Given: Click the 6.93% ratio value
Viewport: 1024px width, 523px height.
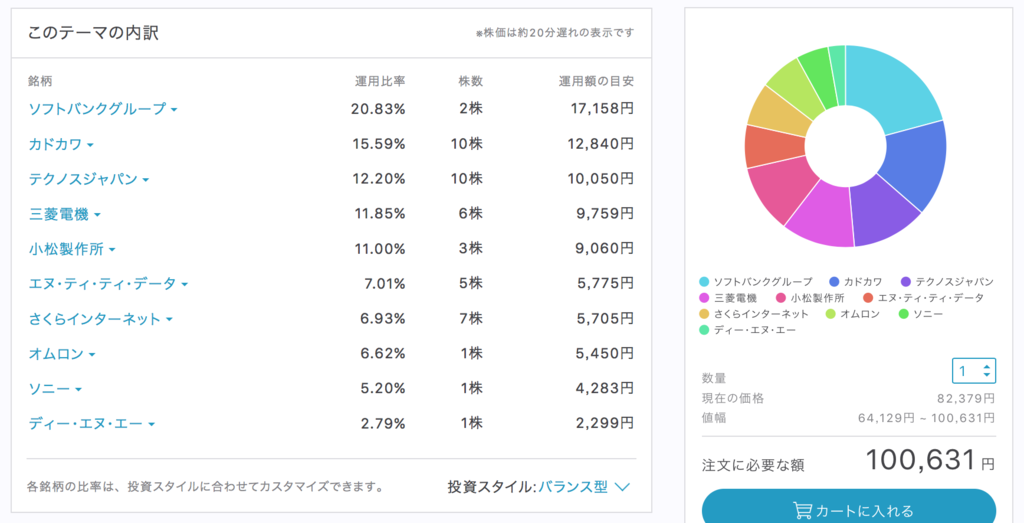Looking at the screenshot, I should [383, 319].
